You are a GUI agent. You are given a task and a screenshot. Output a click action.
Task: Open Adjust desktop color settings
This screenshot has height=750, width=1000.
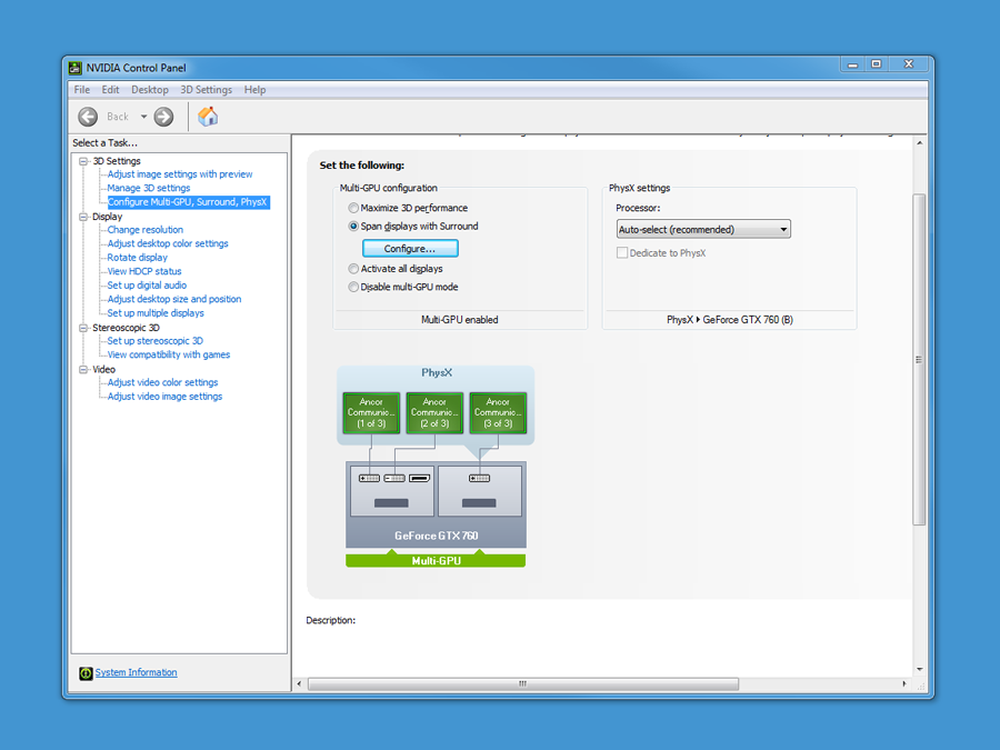(168, 244)
